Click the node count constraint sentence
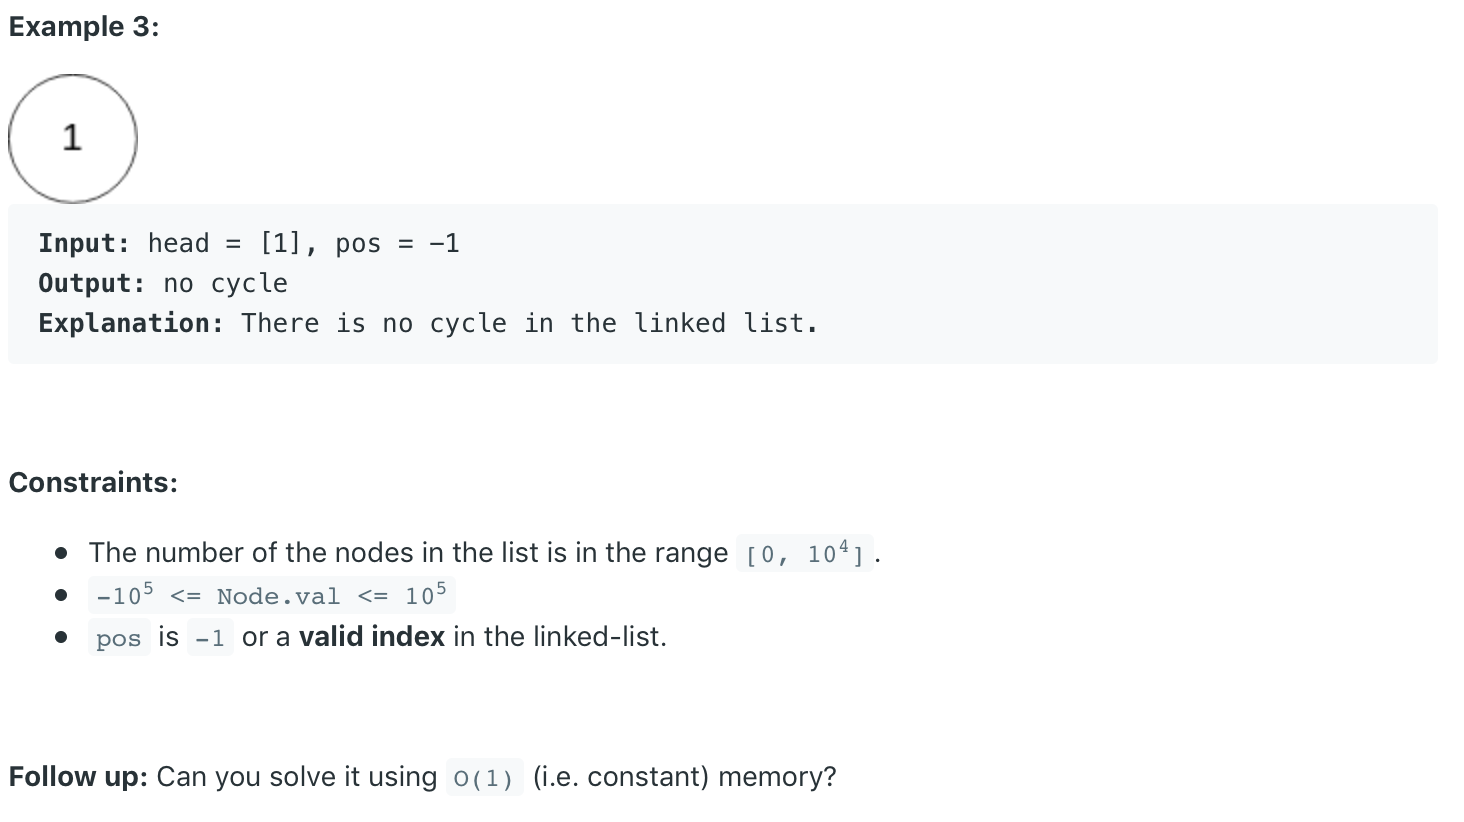 (408, 553)
